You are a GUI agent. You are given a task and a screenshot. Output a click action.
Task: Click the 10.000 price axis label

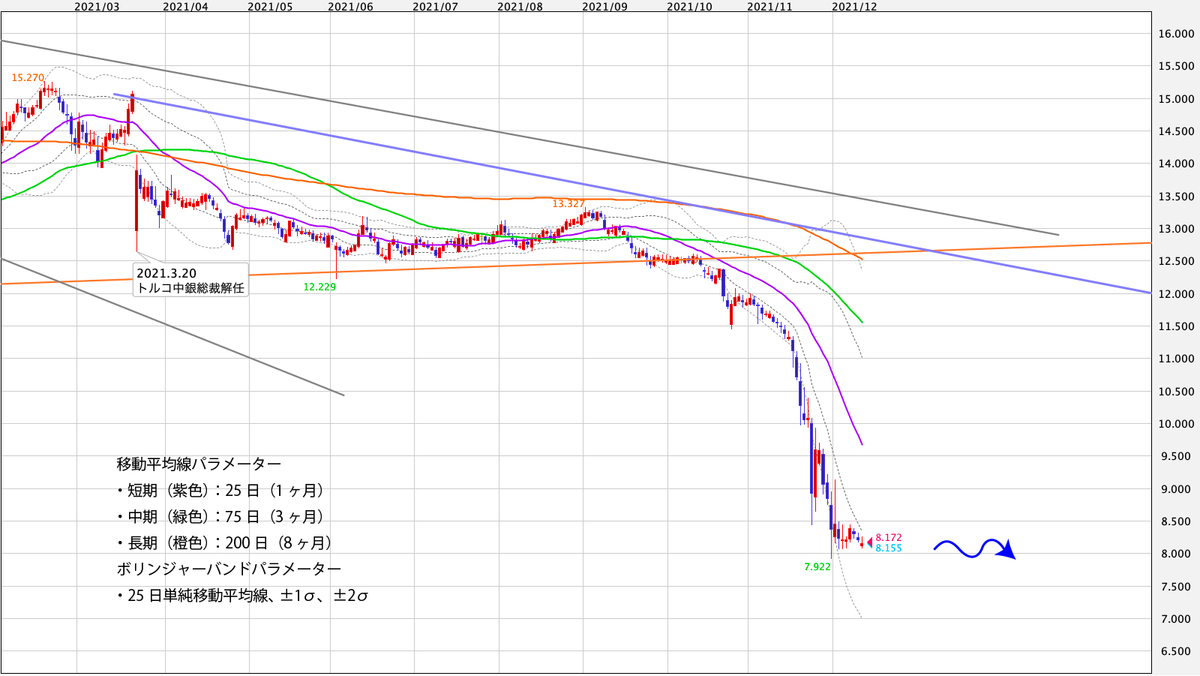pos(1176,424)
